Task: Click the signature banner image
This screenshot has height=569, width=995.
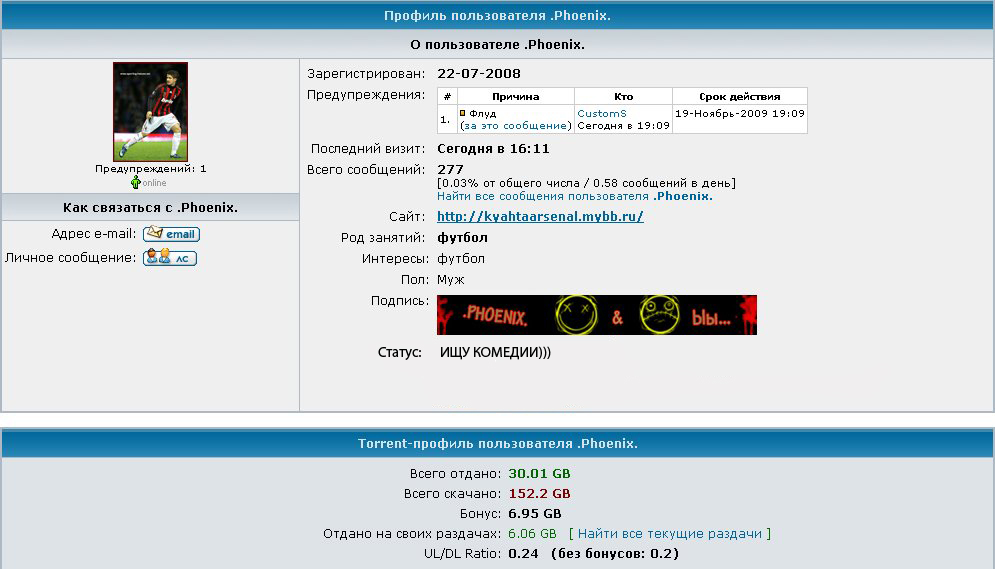Action: tap(596, 315)
